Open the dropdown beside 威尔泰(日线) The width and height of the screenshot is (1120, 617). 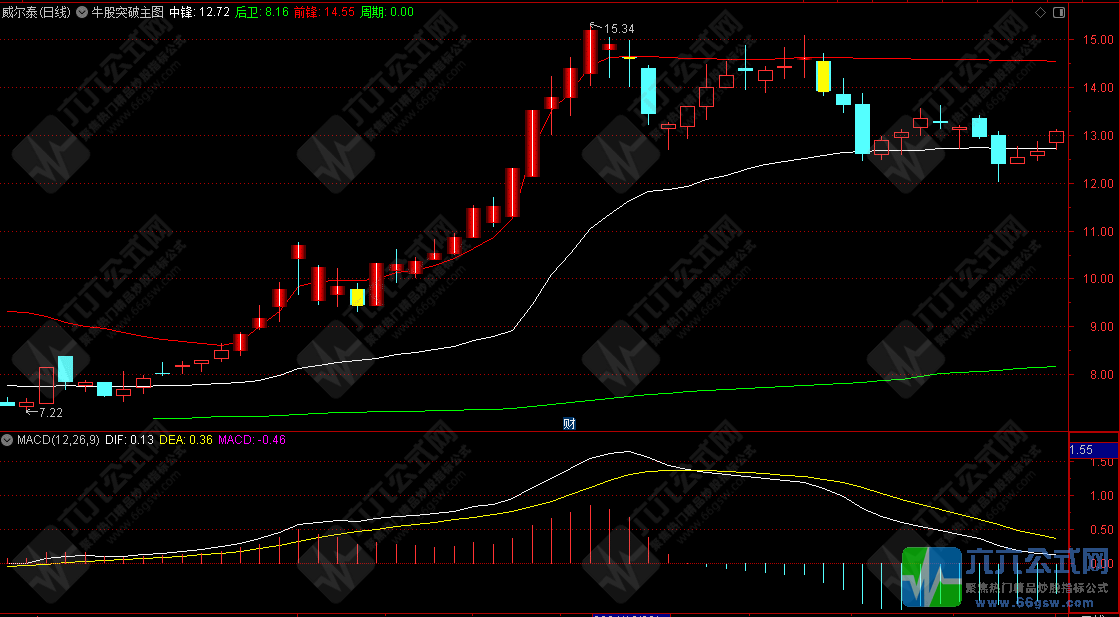(x=80, y=11)
